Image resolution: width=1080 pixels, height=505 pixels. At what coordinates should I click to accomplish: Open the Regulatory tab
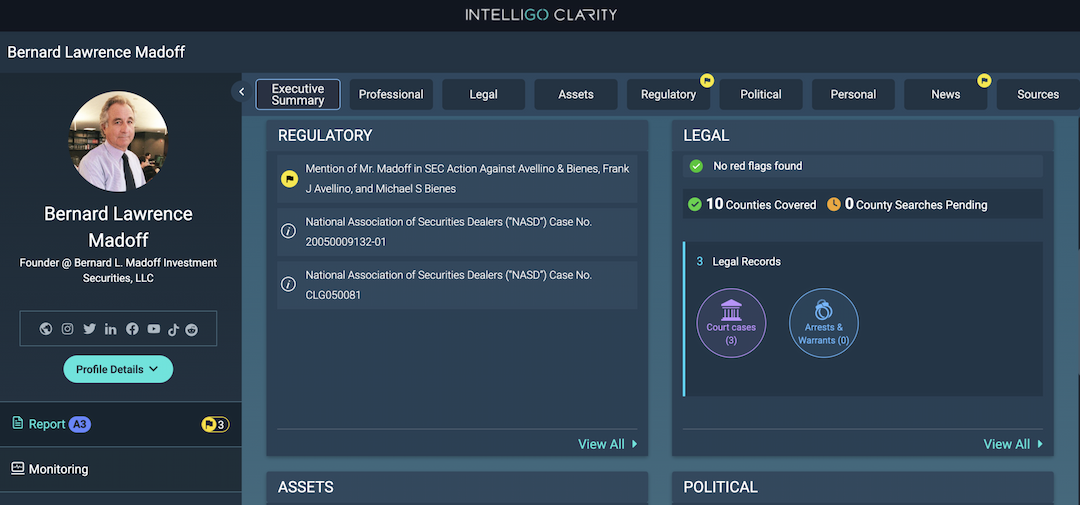(x=668, y=94)
